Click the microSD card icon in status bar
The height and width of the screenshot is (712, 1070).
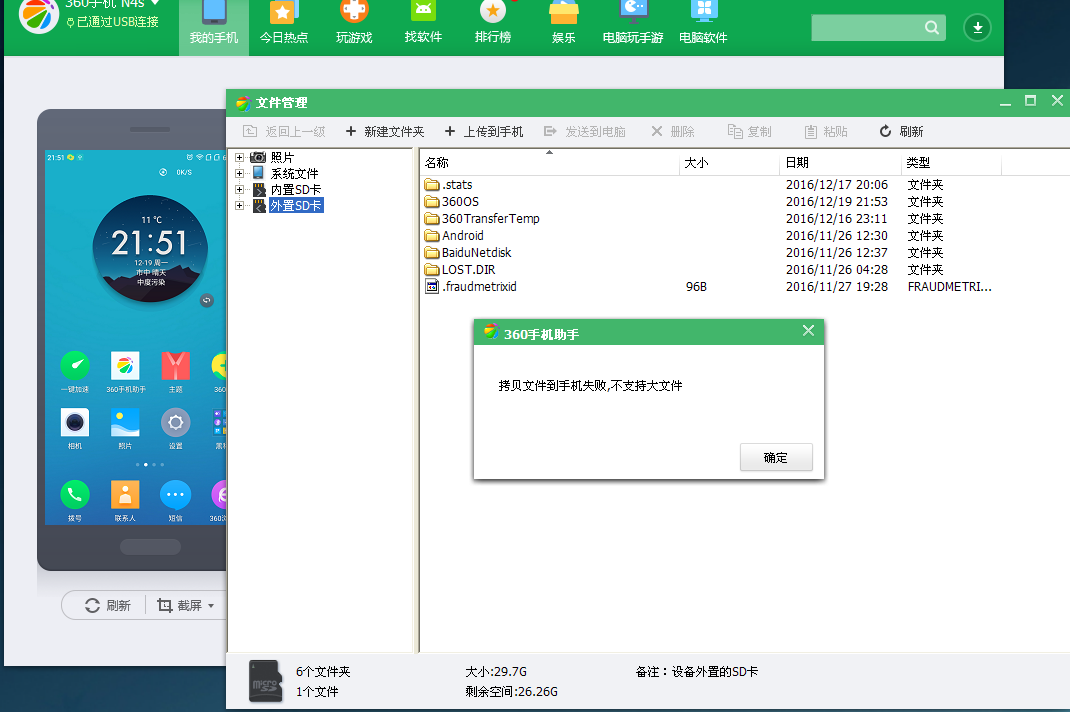pos(266,680)
